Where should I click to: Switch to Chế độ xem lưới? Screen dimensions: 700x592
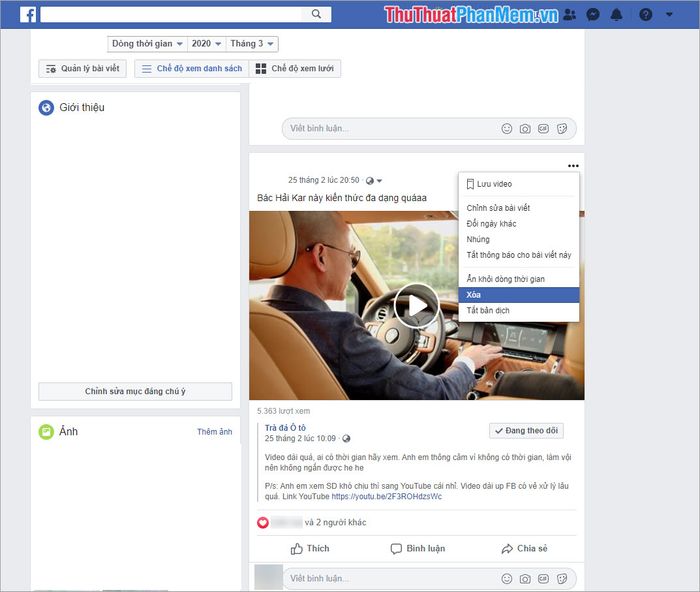coord(295,68)
